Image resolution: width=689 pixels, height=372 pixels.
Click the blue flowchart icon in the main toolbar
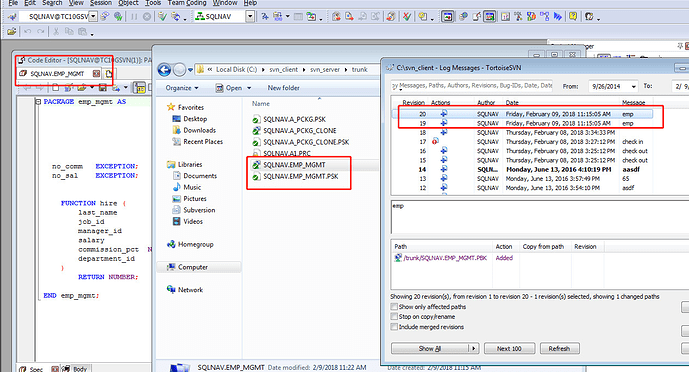(544, 17)
